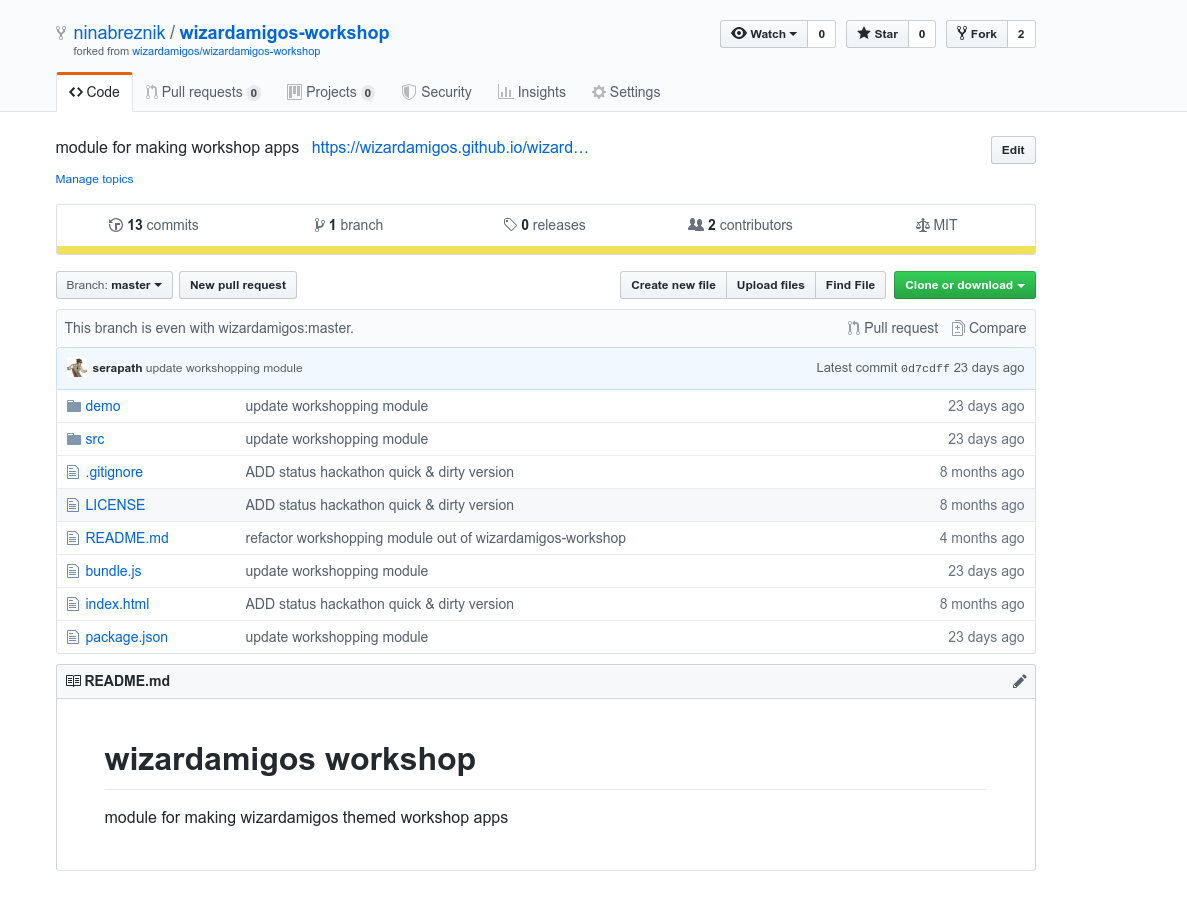The width and height of the screenshot is (1187, 898).
Task: Click the branch icon by 1 branch
Action: [319, 225]
